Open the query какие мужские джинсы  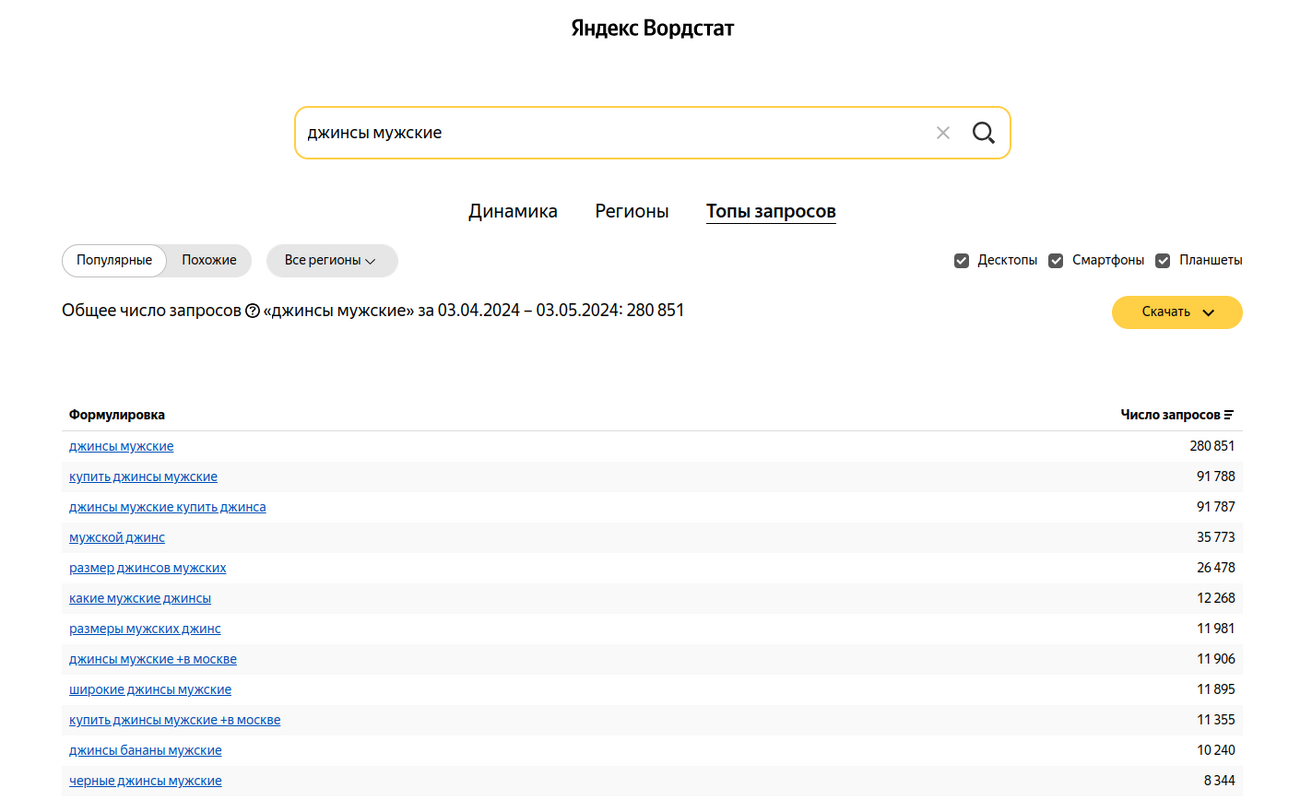[x=140, y=599]
